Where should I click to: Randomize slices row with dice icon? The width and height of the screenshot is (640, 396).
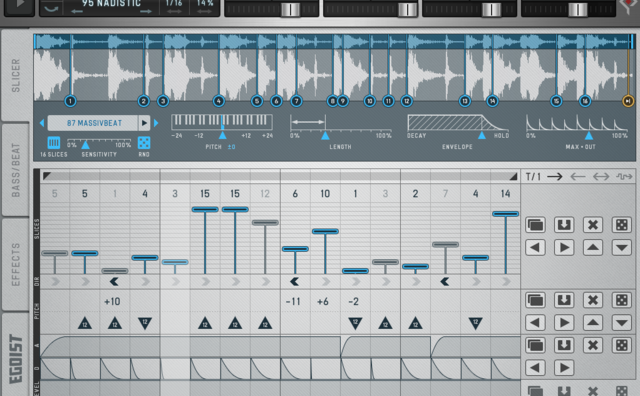(x=622, y=225)
